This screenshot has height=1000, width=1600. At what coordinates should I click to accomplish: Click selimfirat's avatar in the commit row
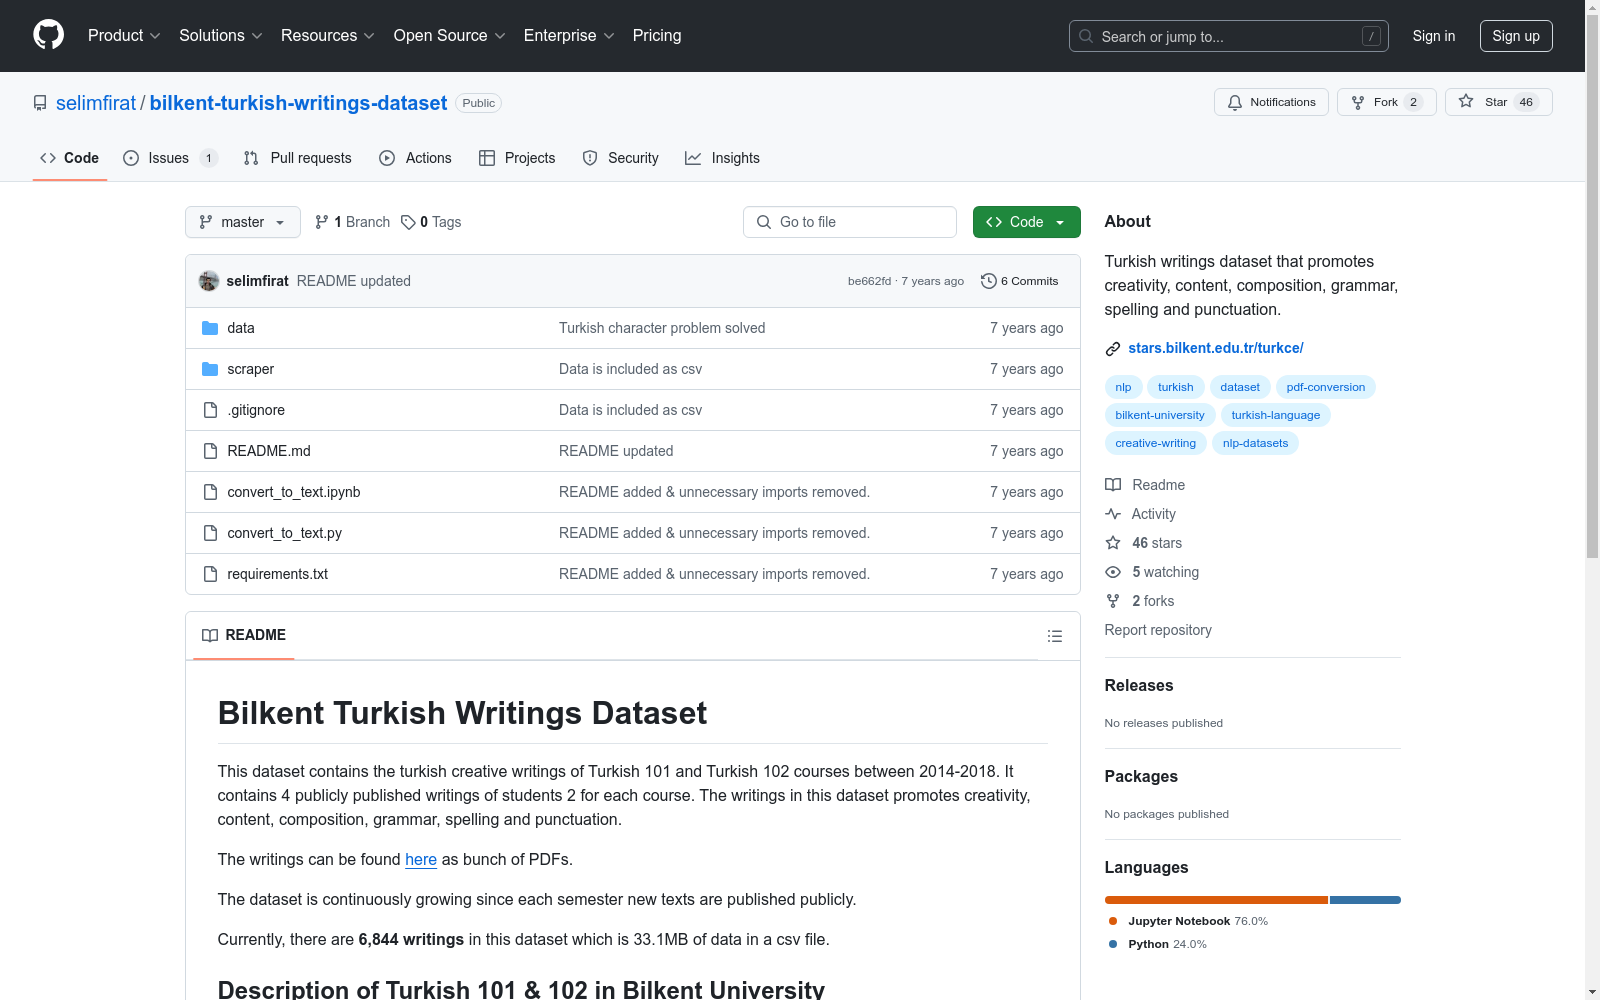209,281
